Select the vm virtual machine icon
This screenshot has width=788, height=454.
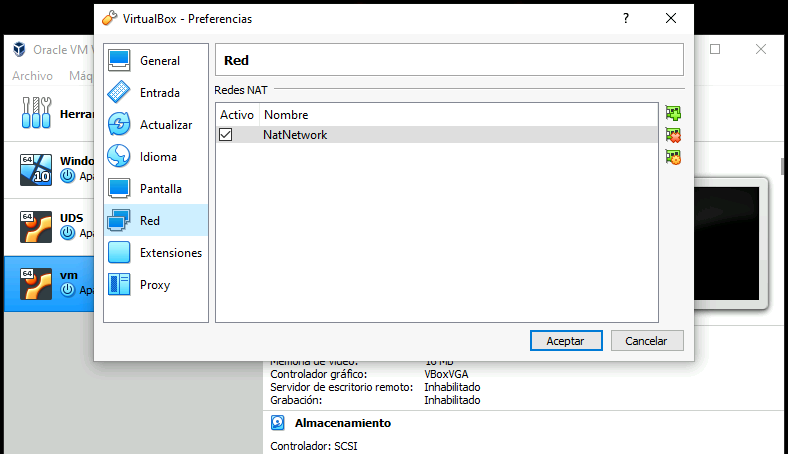click(36, 284)
